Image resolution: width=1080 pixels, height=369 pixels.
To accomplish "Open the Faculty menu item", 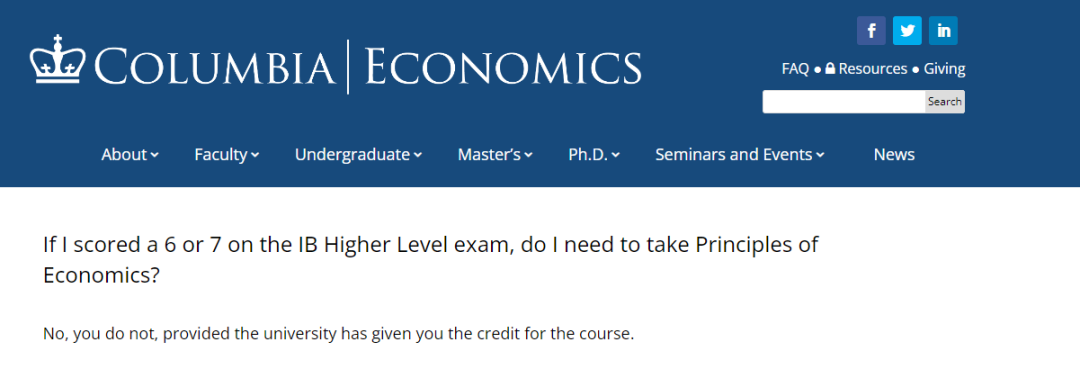I will 220,154.
